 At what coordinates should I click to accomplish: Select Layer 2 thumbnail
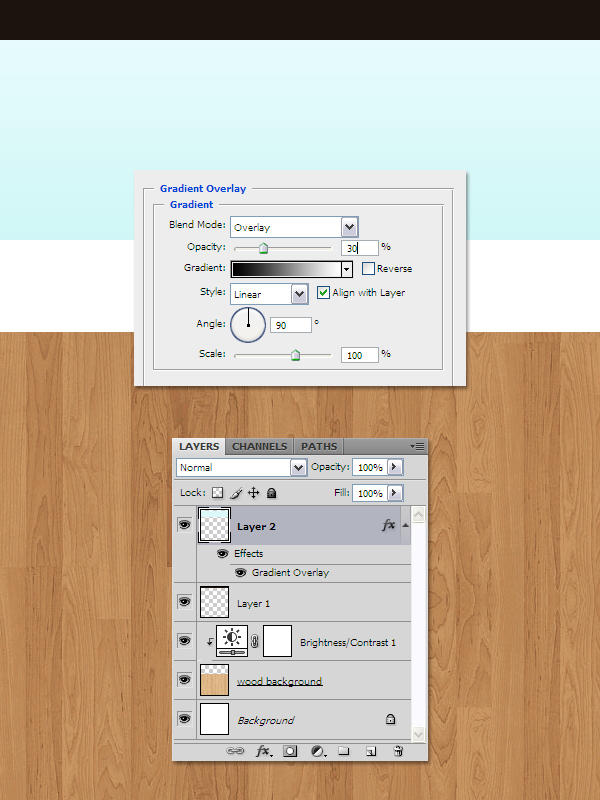214,524
